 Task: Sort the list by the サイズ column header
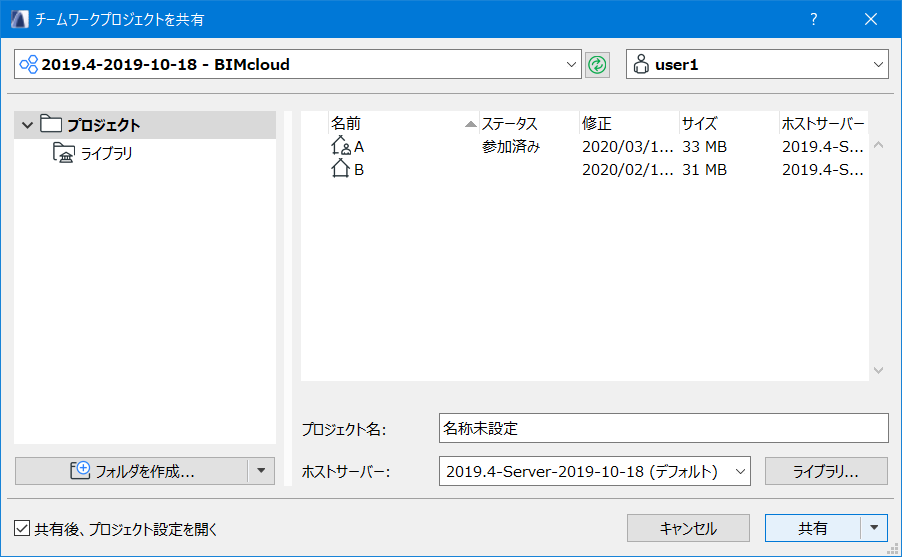(729, 123)
